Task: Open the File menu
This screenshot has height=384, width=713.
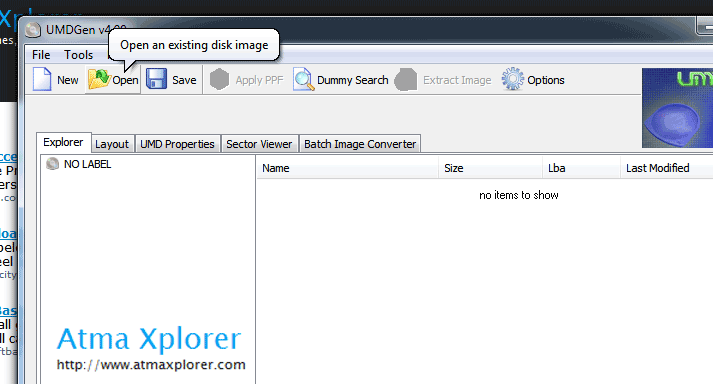Action: (41, 55)
